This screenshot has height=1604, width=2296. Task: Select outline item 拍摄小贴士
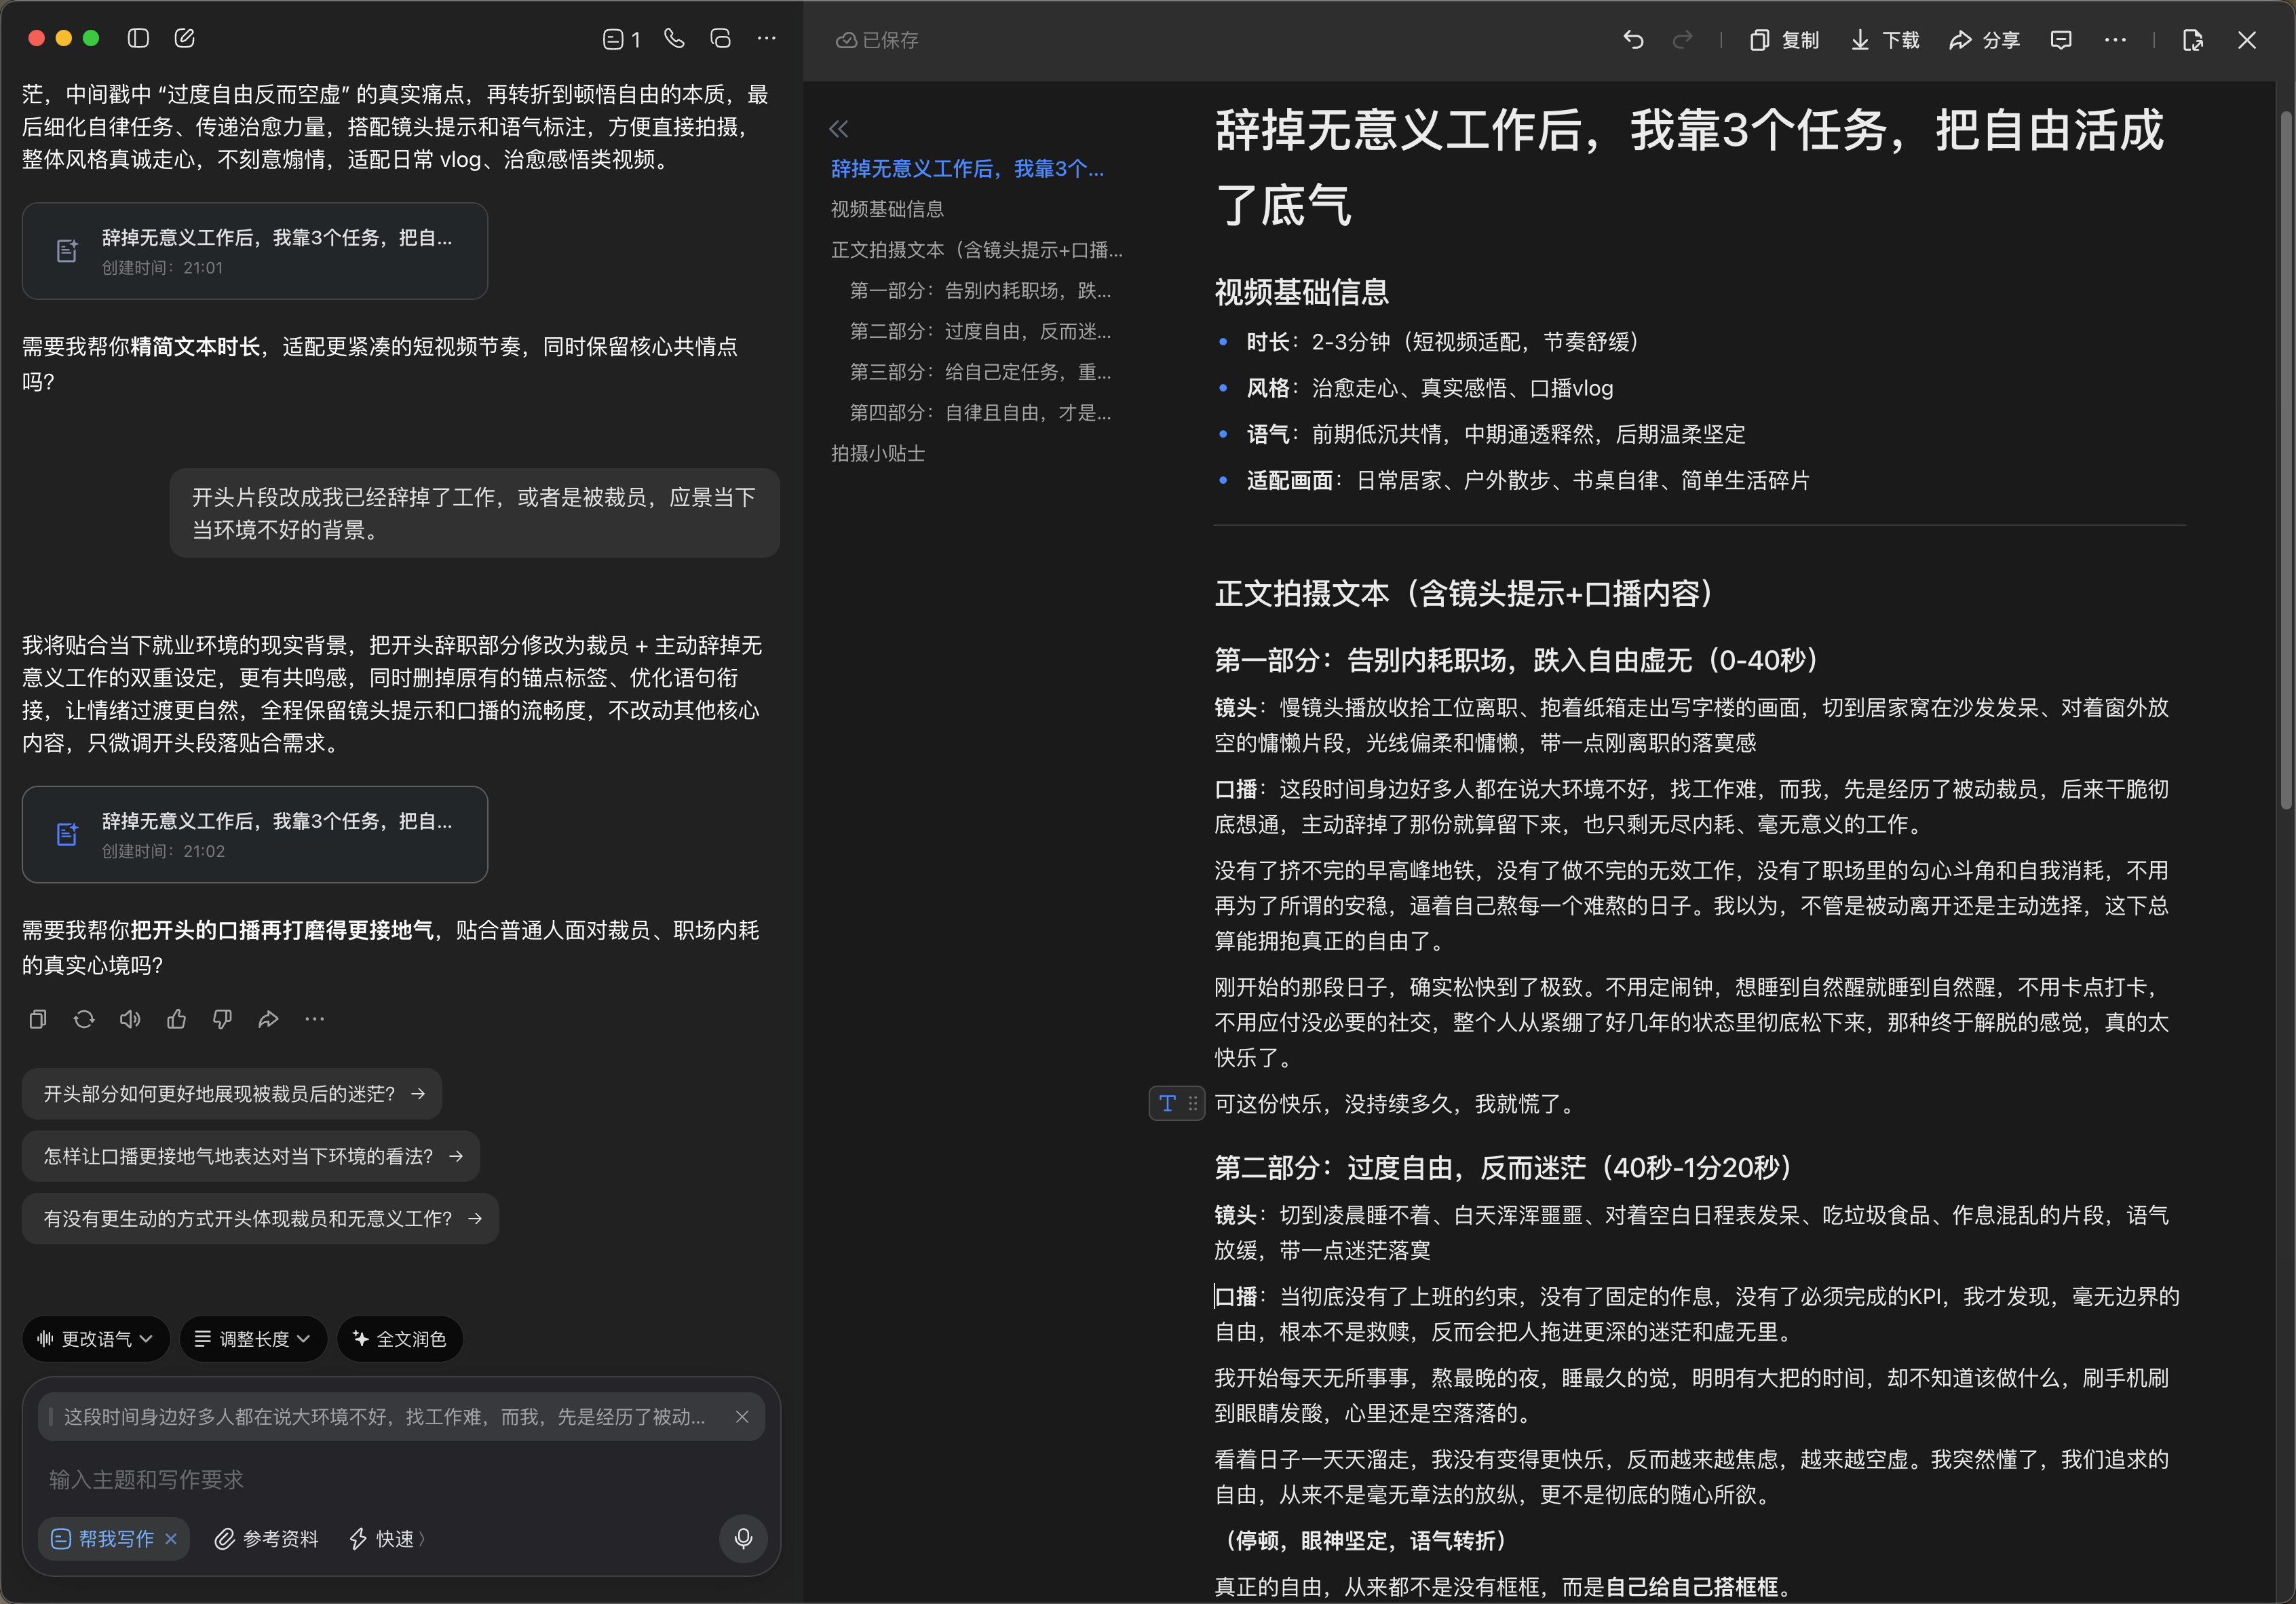(878, 453)
